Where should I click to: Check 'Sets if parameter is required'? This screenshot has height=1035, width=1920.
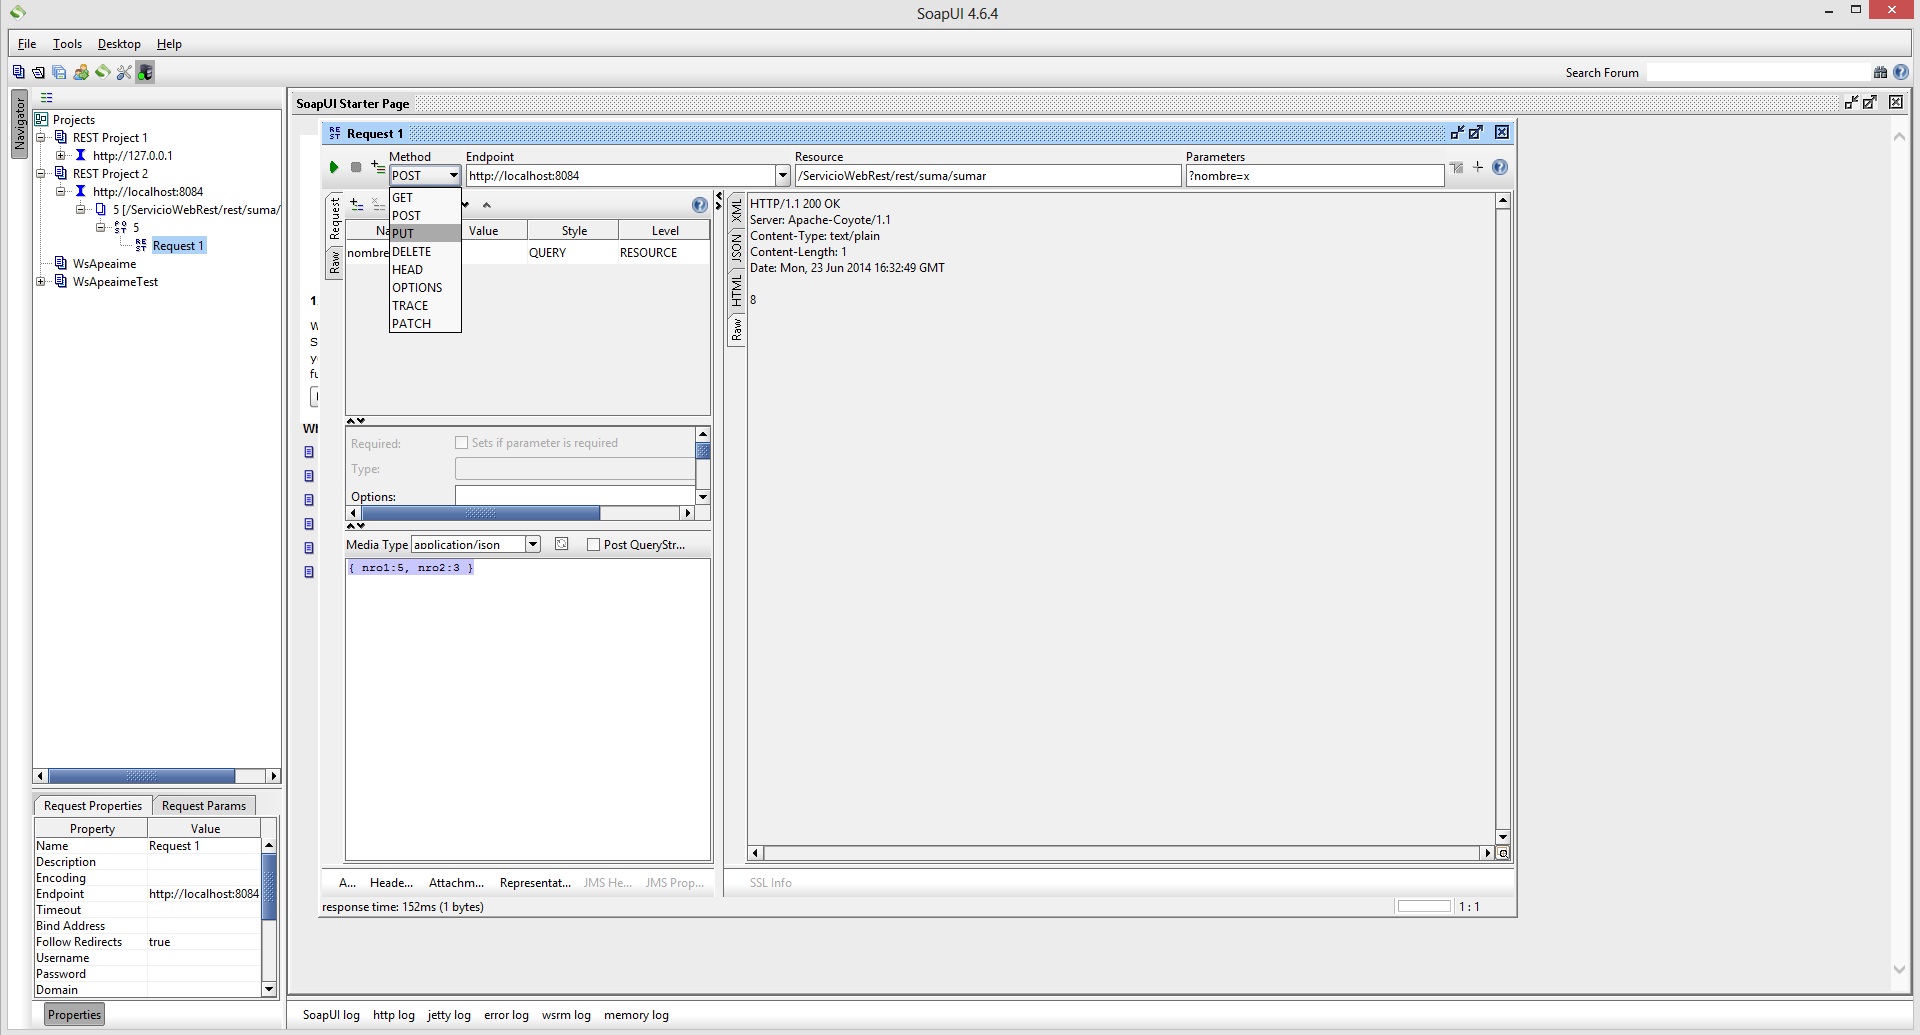(461, 442)
